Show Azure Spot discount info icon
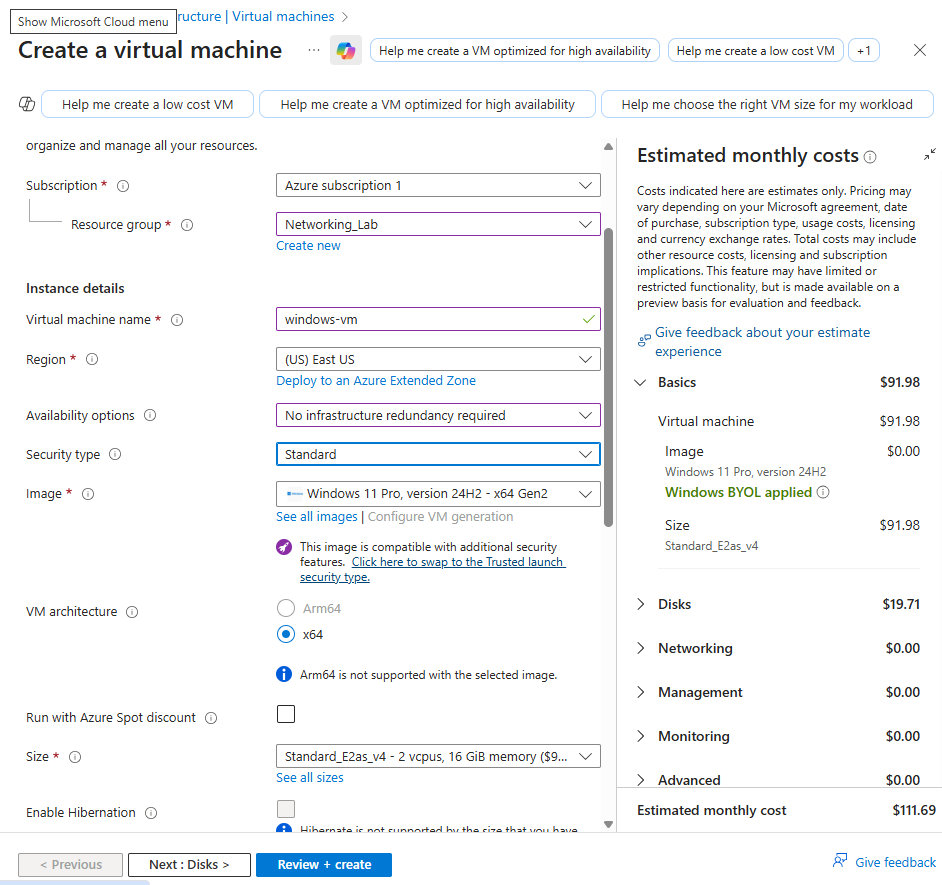This screenshot has width=942, height=885. click(x=211, y=718)
